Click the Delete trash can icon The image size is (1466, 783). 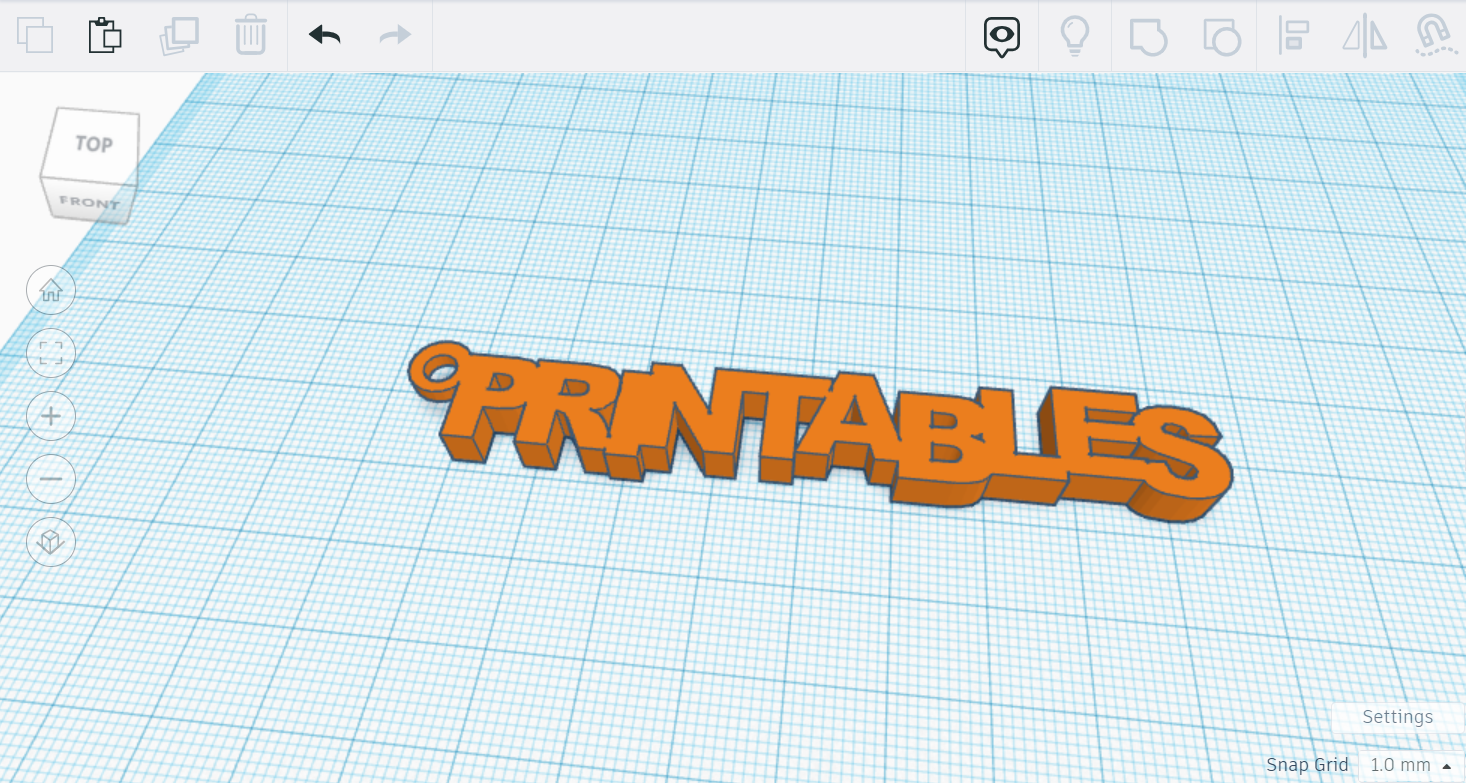click(250, 35)
